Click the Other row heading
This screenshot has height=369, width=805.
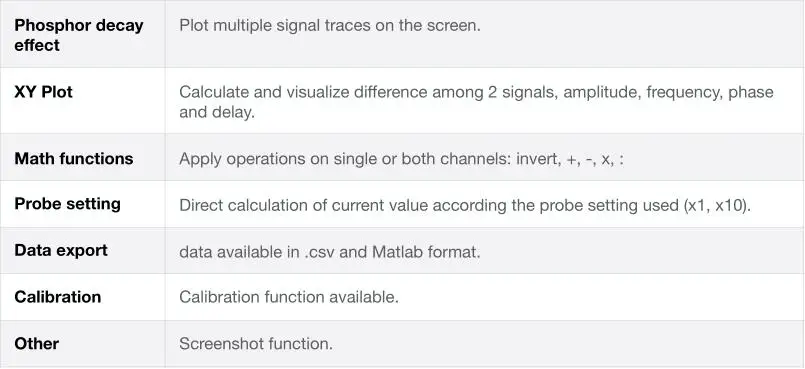click(x=36, y=343)
